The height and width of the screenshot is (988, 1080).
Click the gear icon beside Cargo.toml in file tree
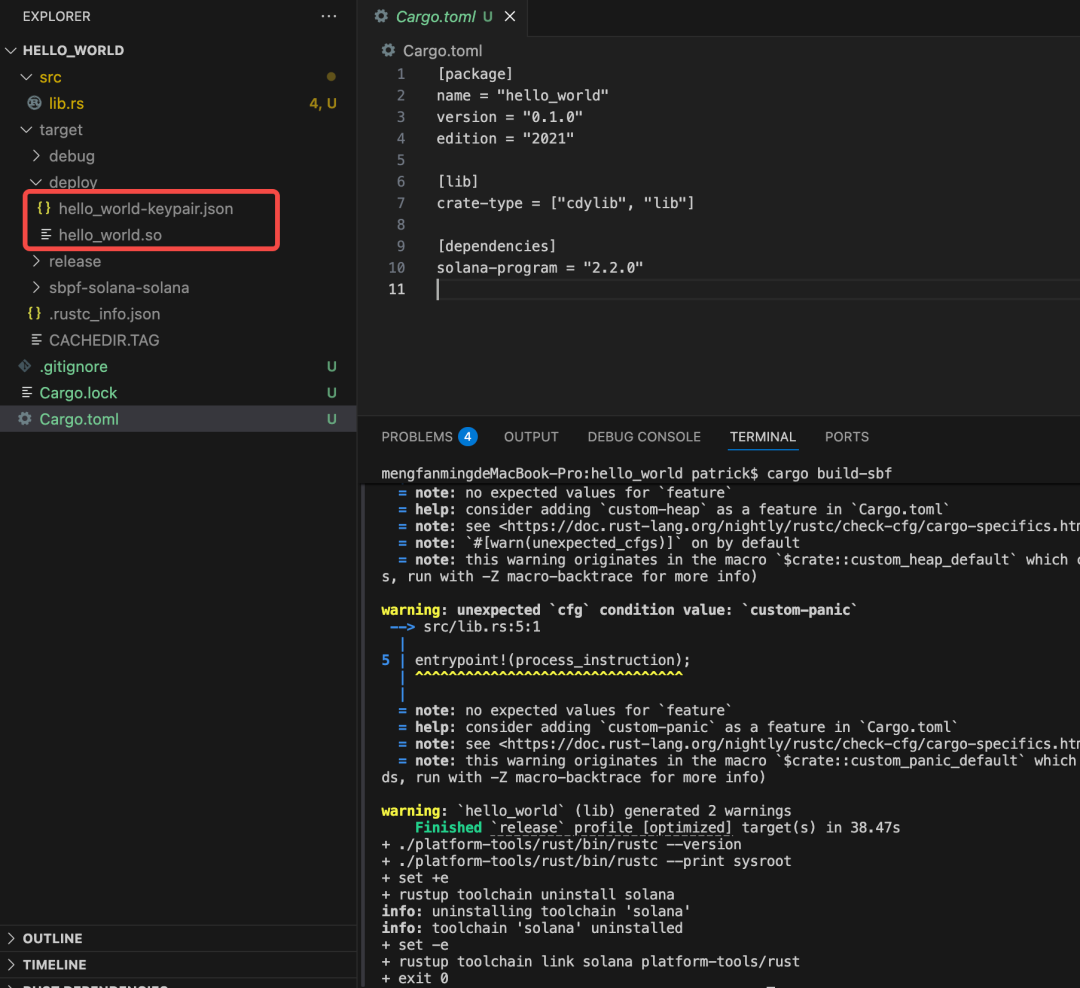[x=25, y=419]
